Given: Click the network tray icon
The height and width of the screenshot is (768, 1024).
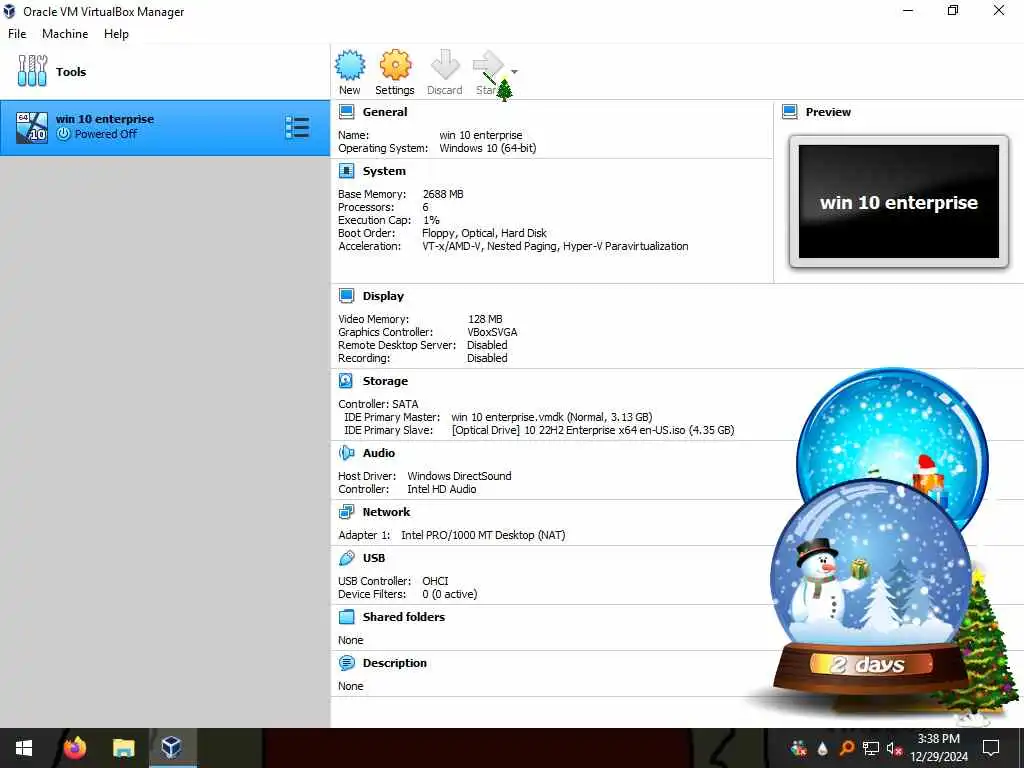Looking at the screenshot, I should click(870, 748).
